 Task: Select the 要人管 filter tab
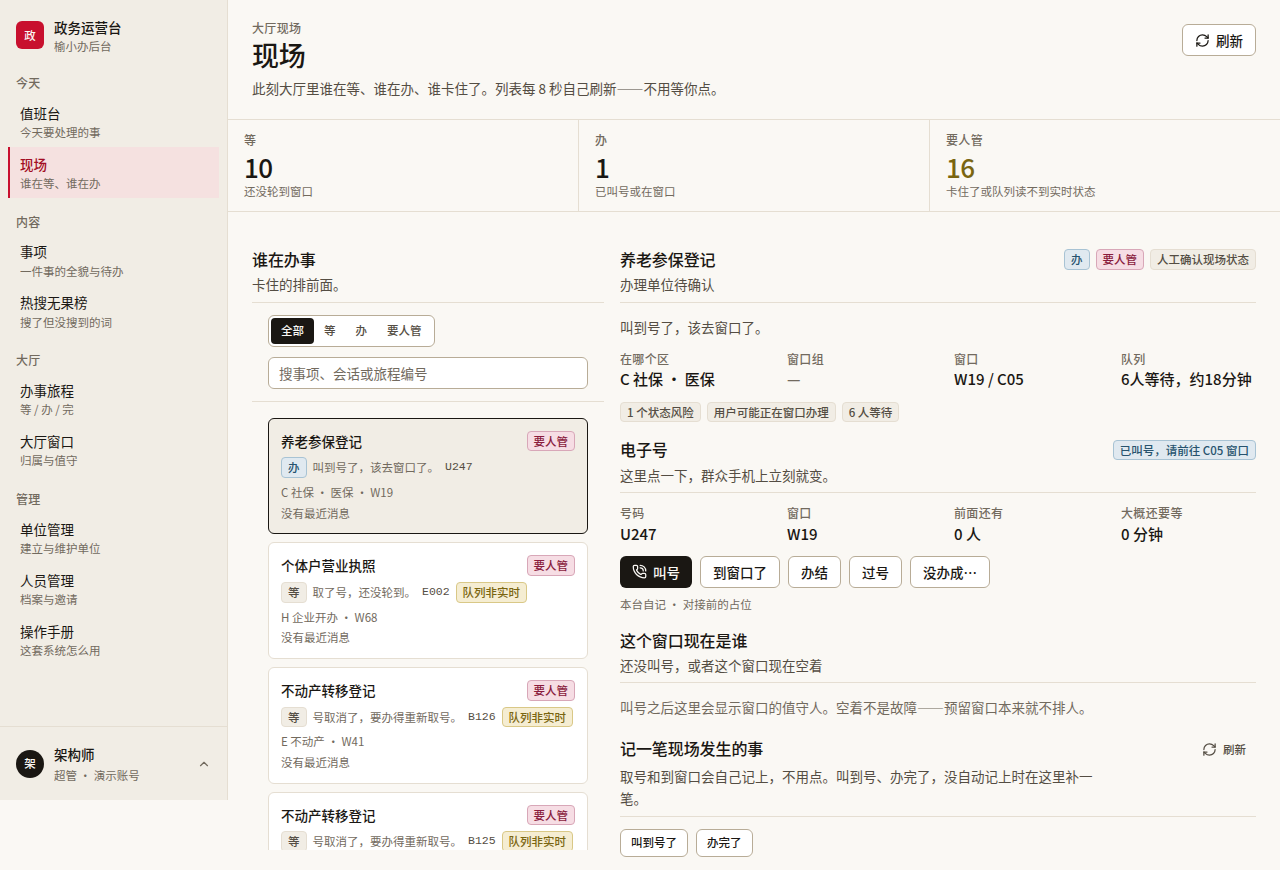(404, 331)
